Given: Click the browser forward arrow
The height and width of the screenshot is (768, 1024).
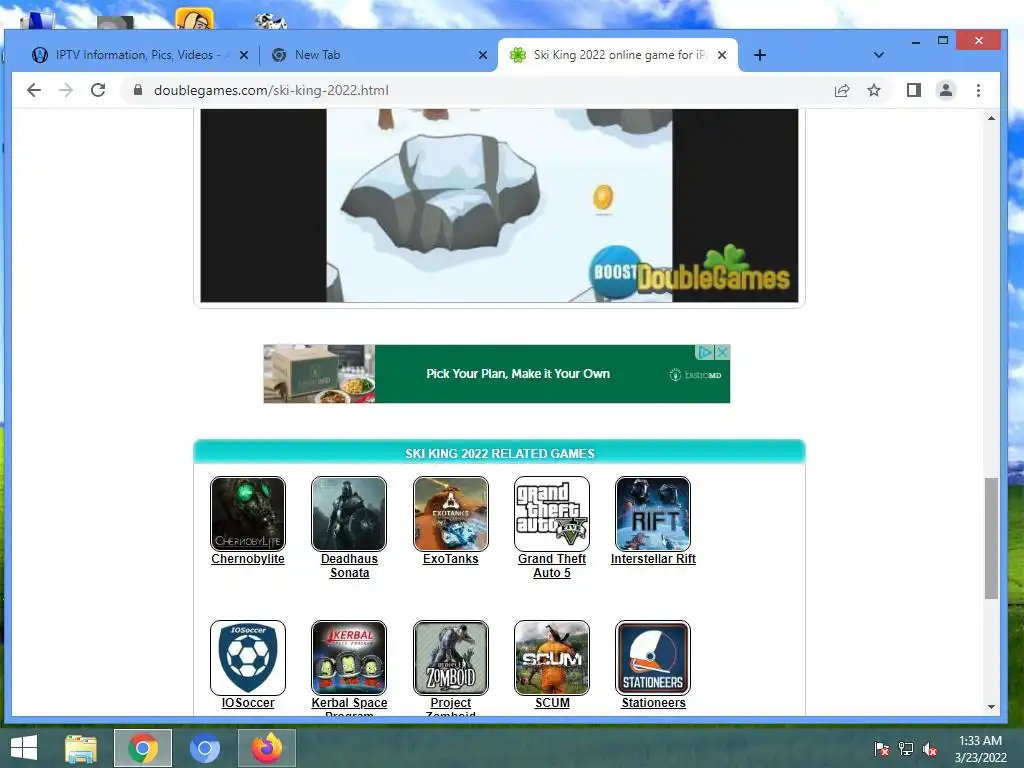Looking at the screenshot, I should (x=66, y=90).
